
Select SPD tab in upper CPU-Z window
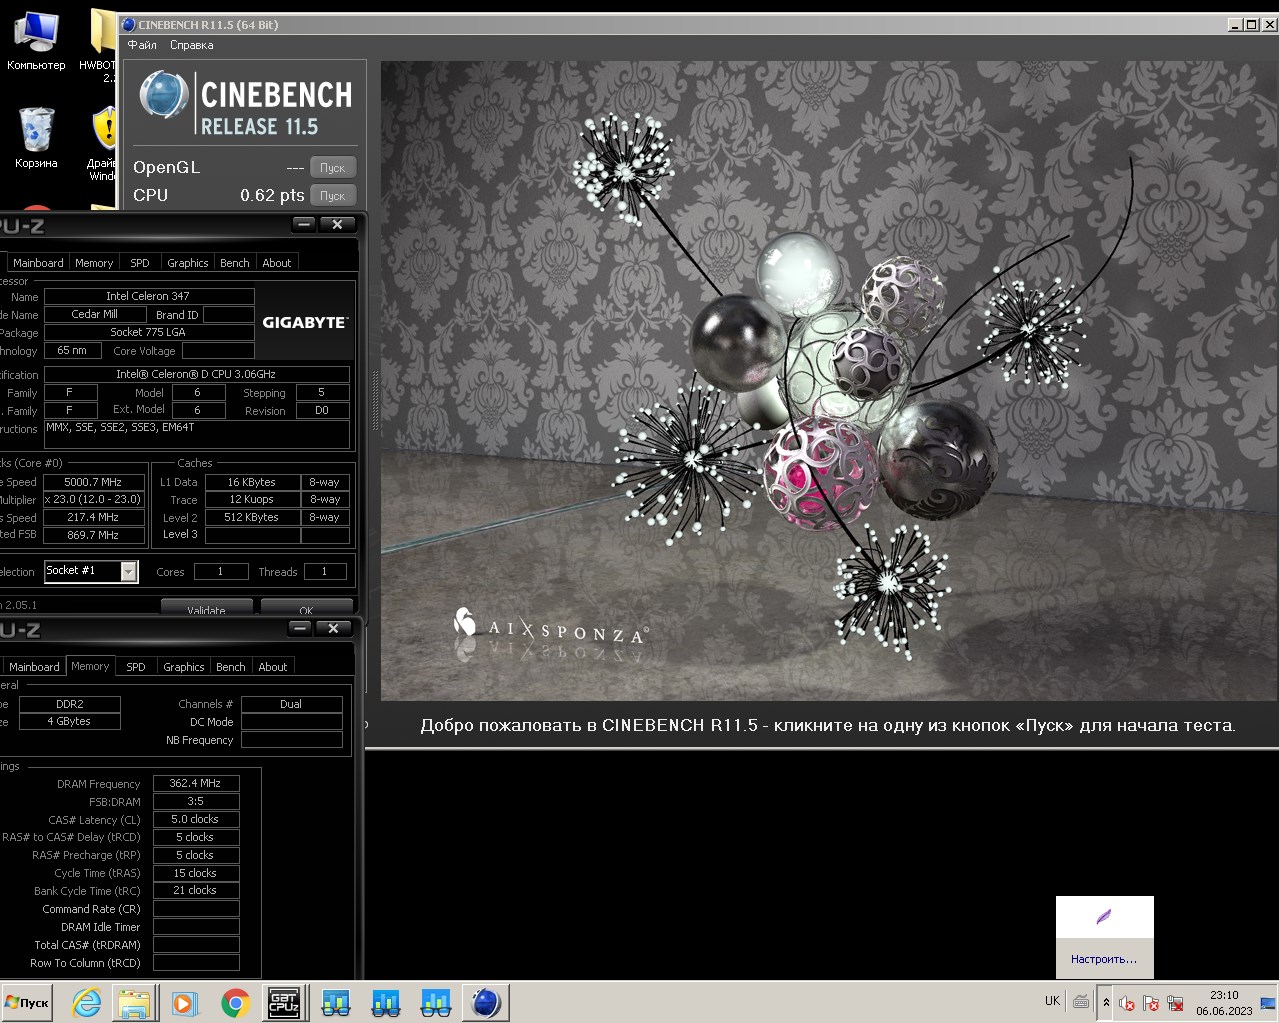[140, 263]
